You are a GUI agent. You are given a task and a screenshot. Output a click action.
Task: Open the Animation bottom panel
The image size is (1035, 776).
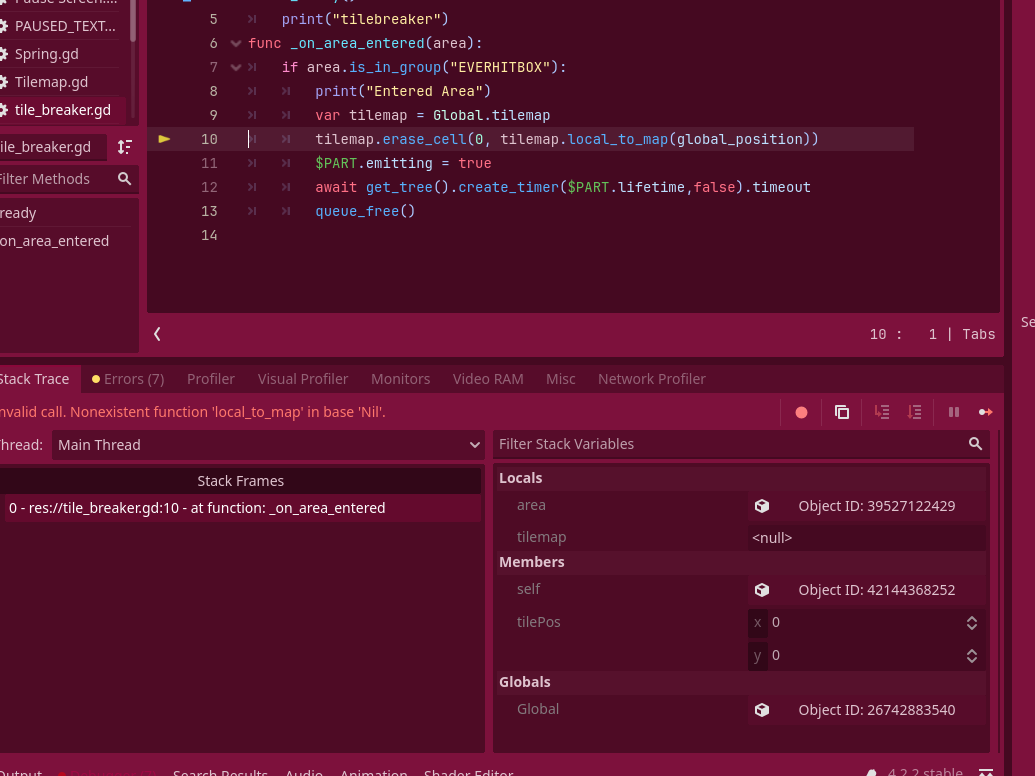click(374, 772)
